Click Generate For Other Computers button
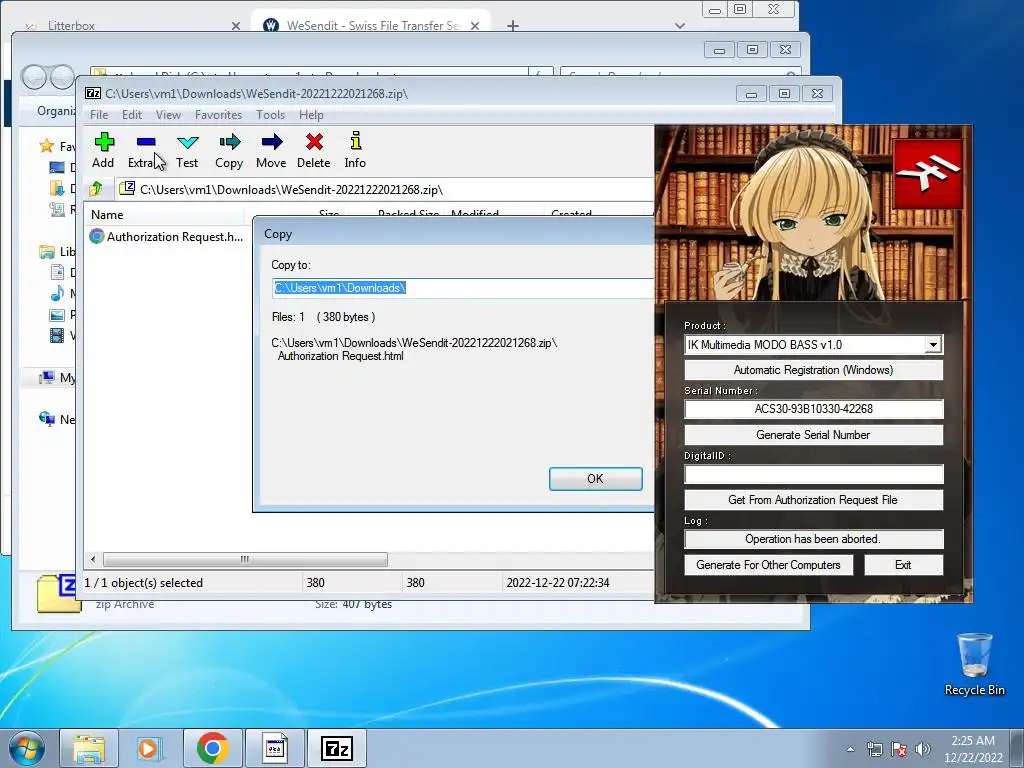The image size is (1024, 768). coord(769,565)
